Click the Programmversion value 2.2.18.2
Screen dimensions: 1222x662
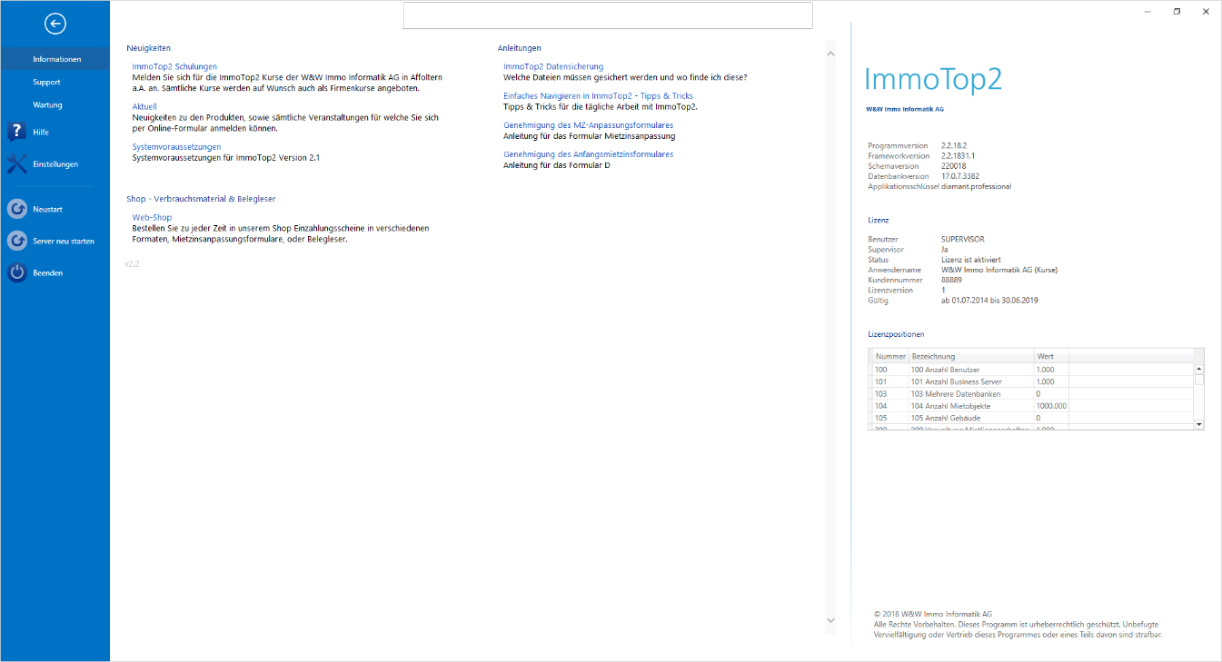click(x=956, y=146)
